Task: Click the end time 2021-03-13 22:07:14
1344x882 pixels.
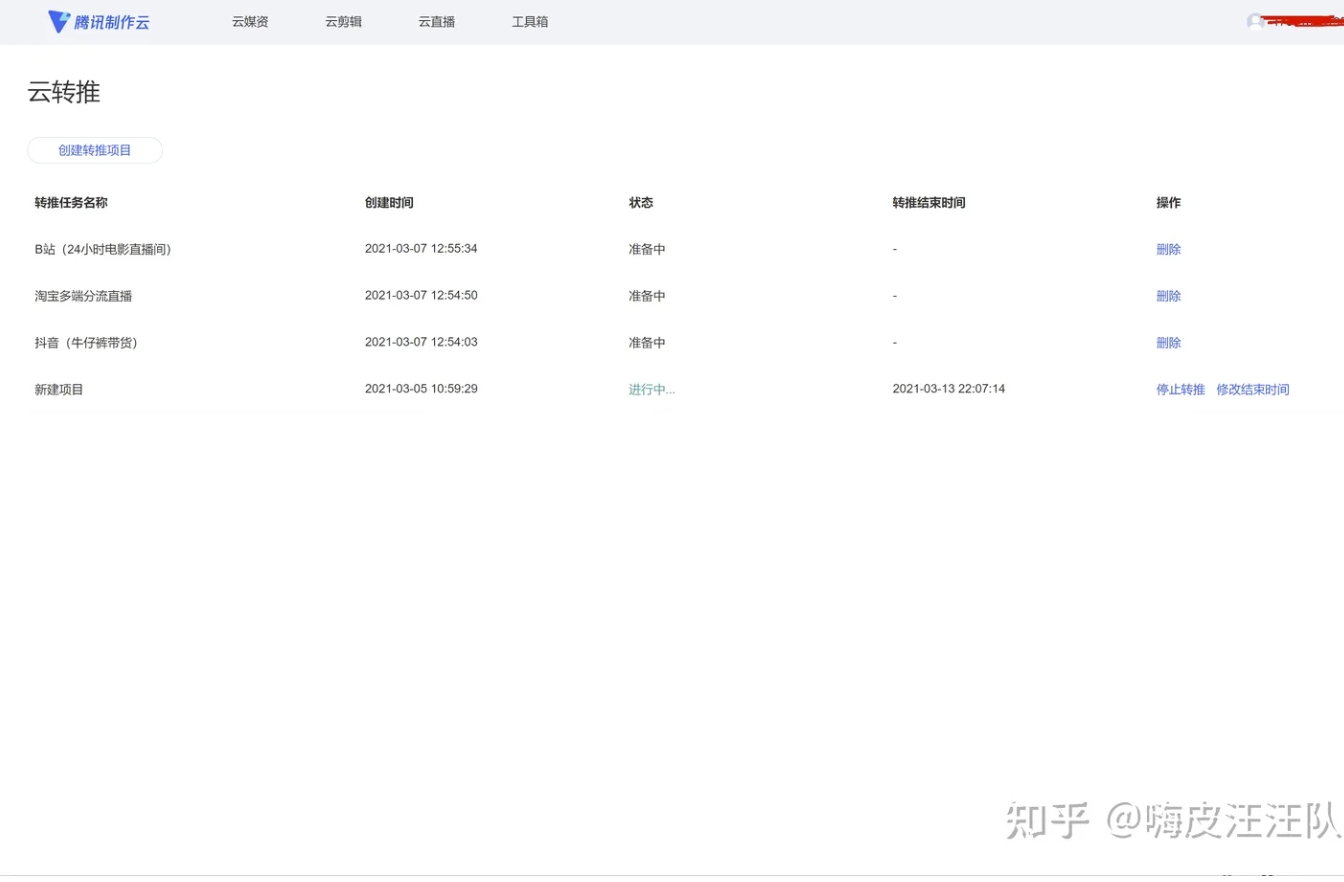Action: coord(948,389)
